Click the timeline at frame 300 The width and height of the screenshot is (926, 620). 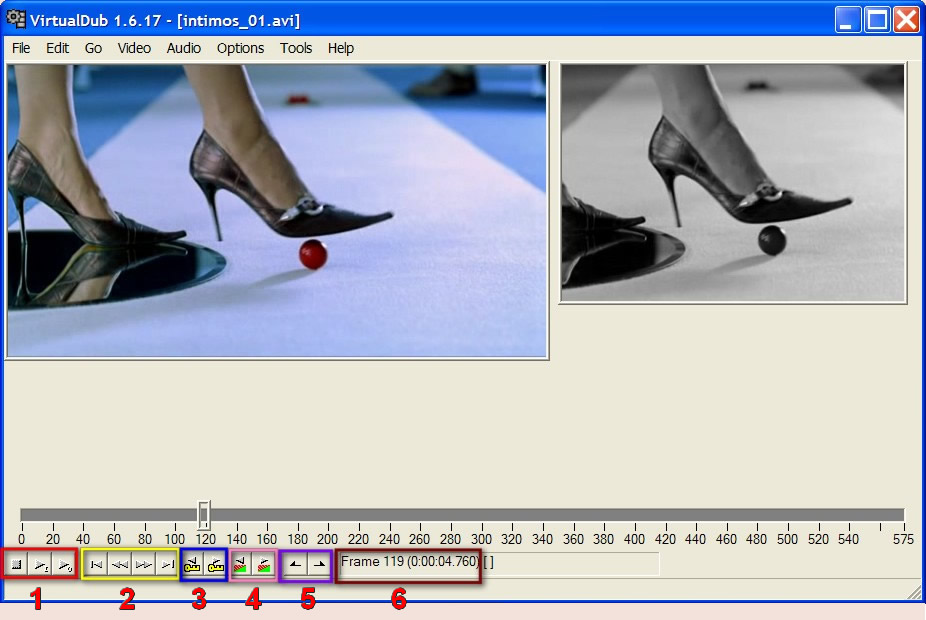pyautogui.click(x=482, y=515)
